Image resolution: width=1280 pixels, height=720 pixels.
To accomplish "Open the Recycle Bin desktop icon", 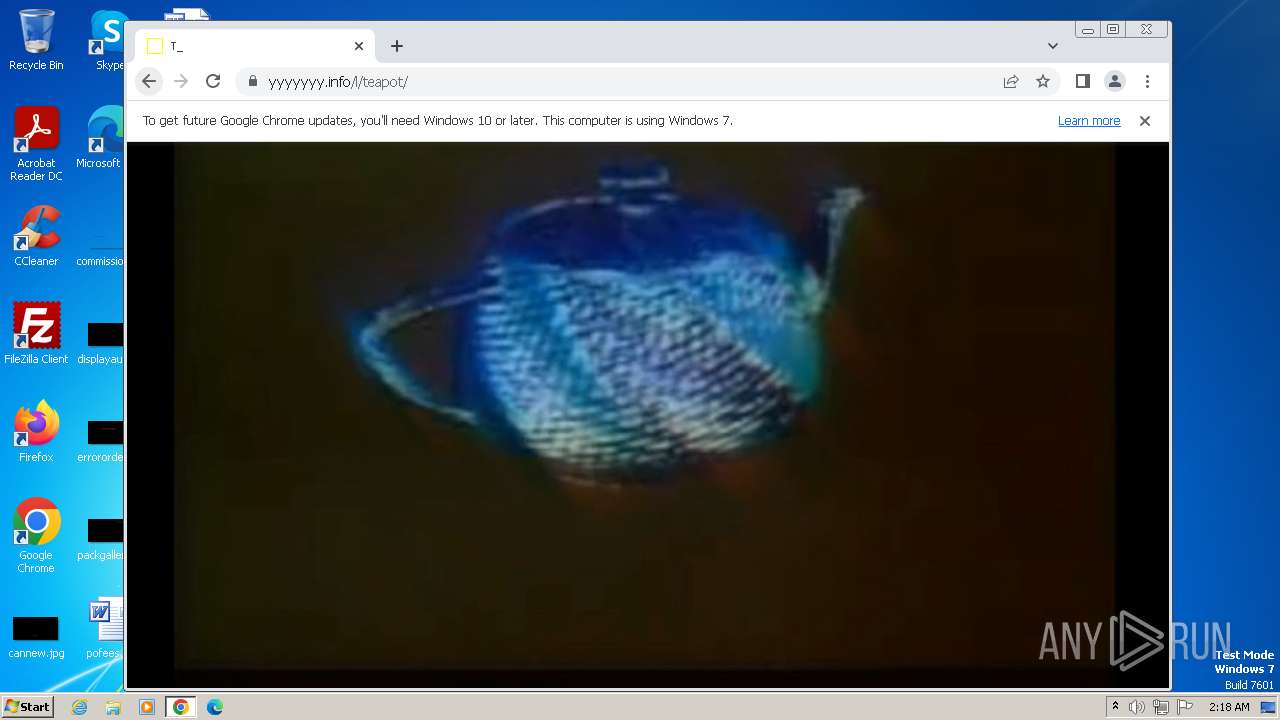I will tap(36, 40).
